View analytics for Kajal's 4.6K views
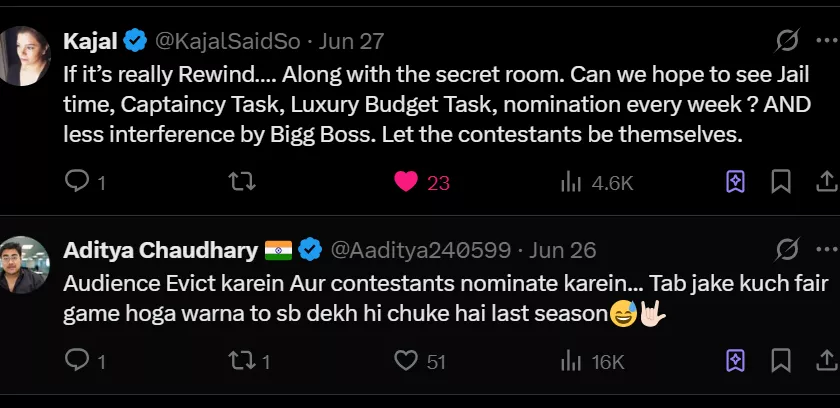The height and width of the screenshot is (408, 840). point(571,181)
